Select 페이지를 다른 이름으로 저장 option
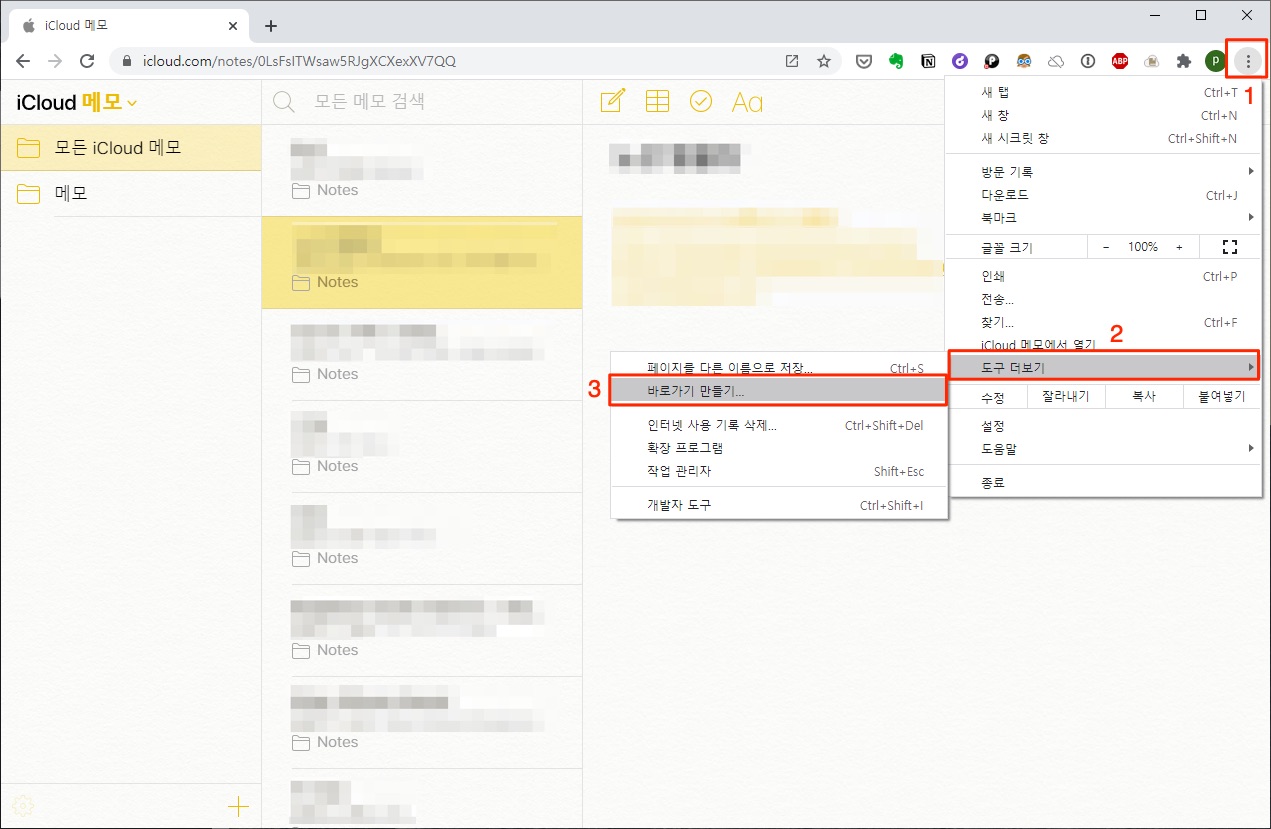 point(778,368)
